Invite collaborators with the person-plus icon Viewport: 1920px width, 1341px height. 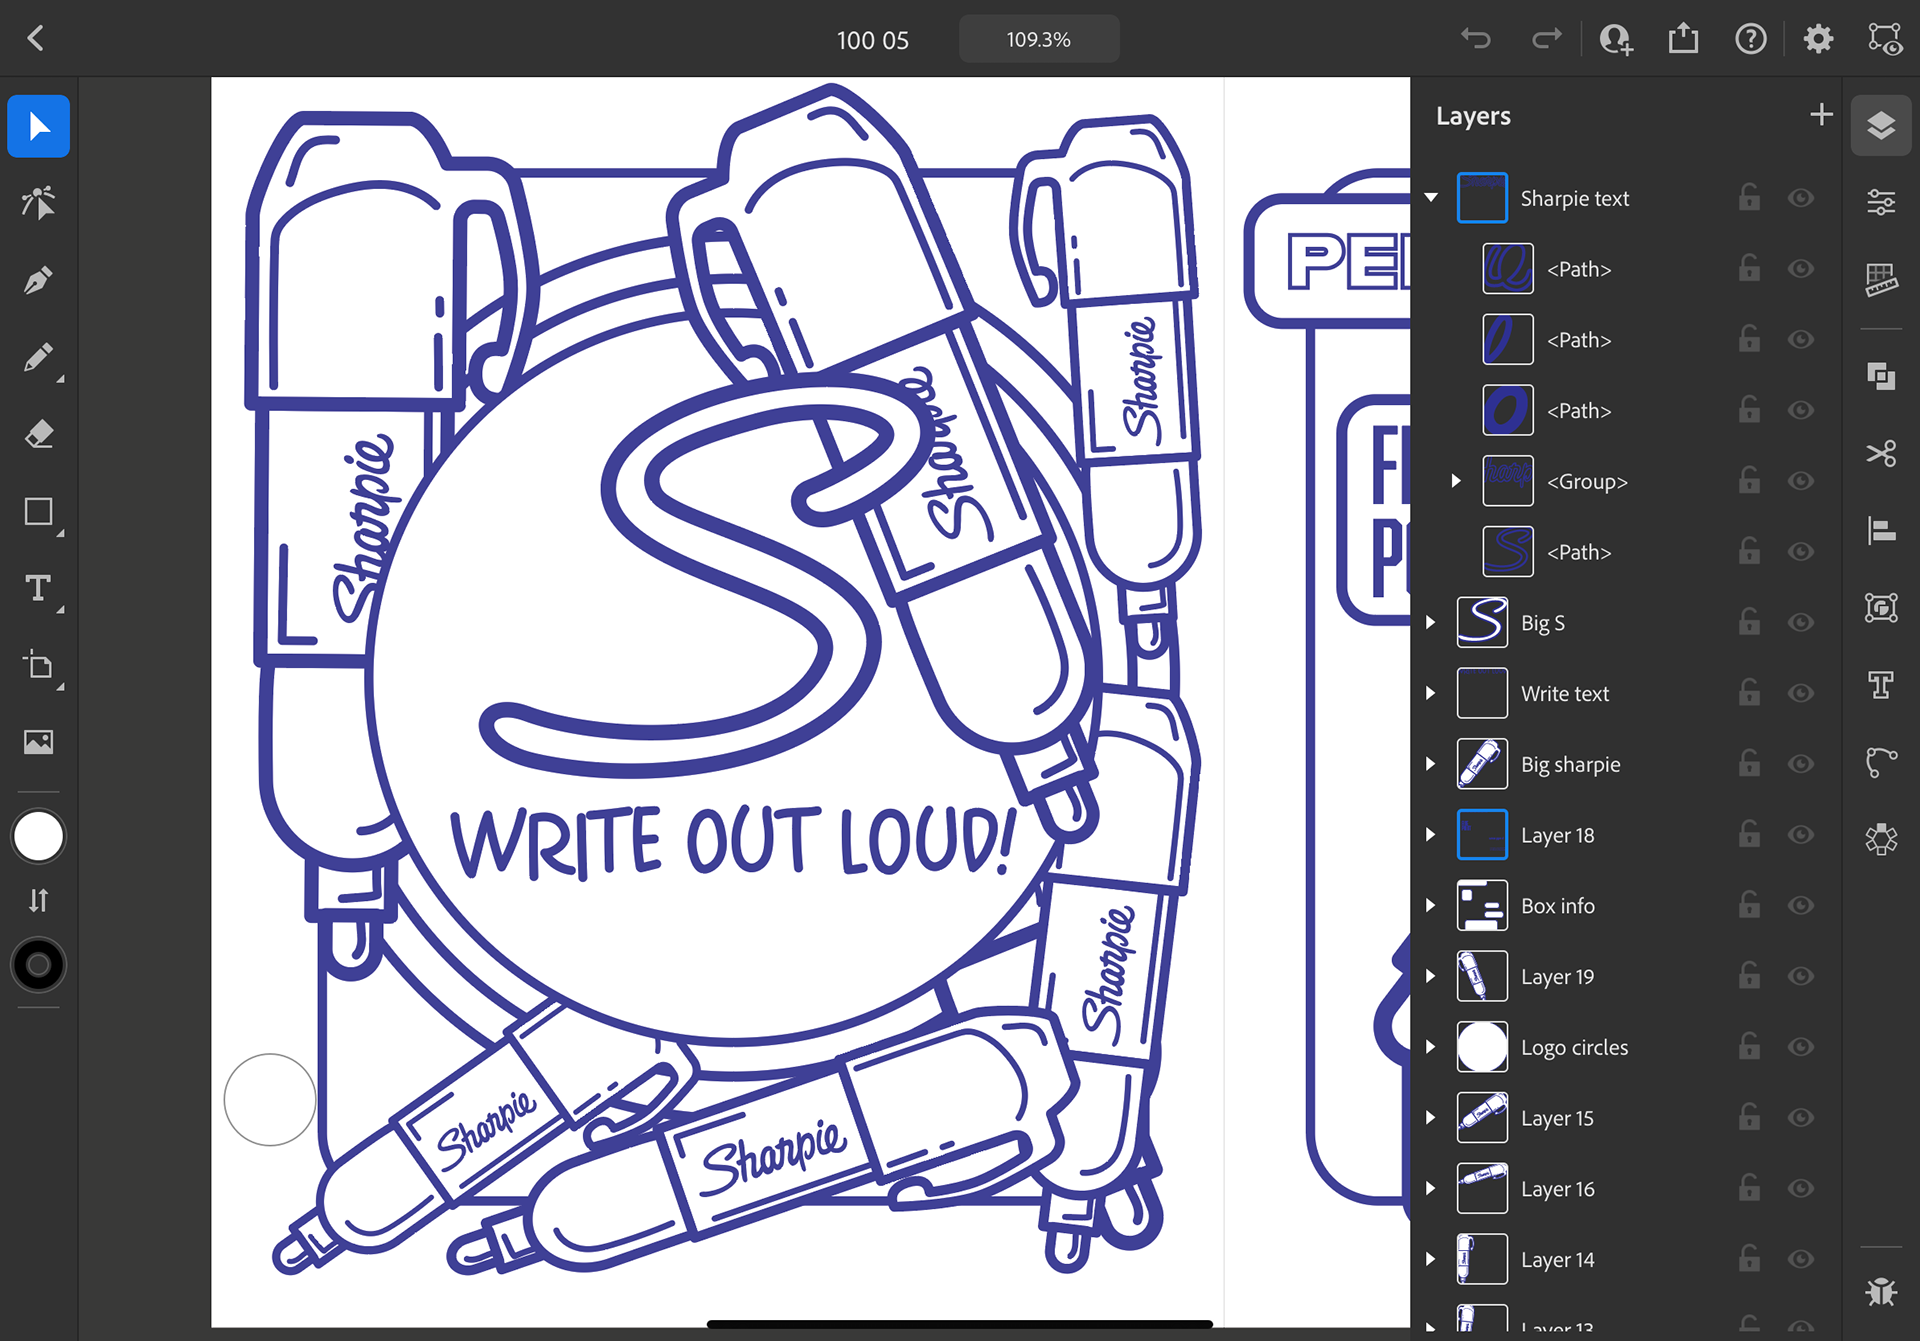[1616, 39]
